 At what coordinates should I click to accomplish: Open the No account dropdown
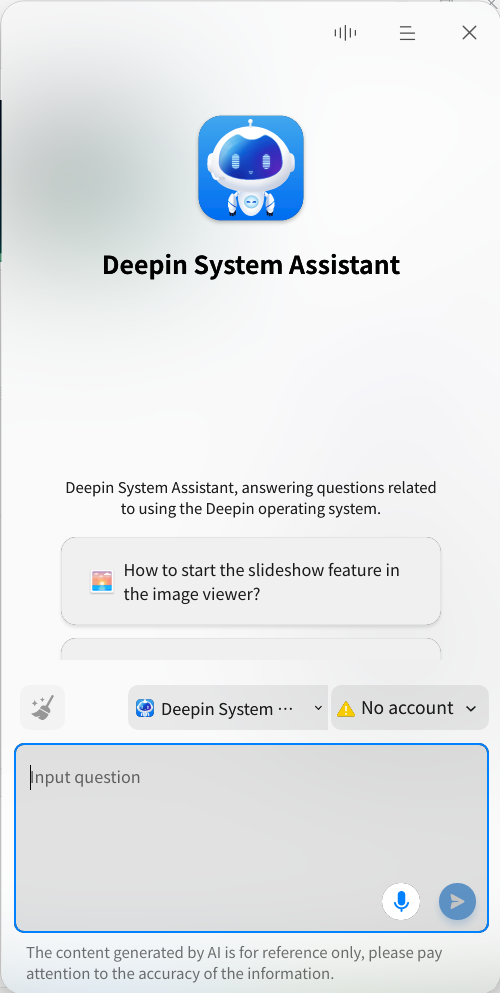pyautogui.click(x=409, y=707)
